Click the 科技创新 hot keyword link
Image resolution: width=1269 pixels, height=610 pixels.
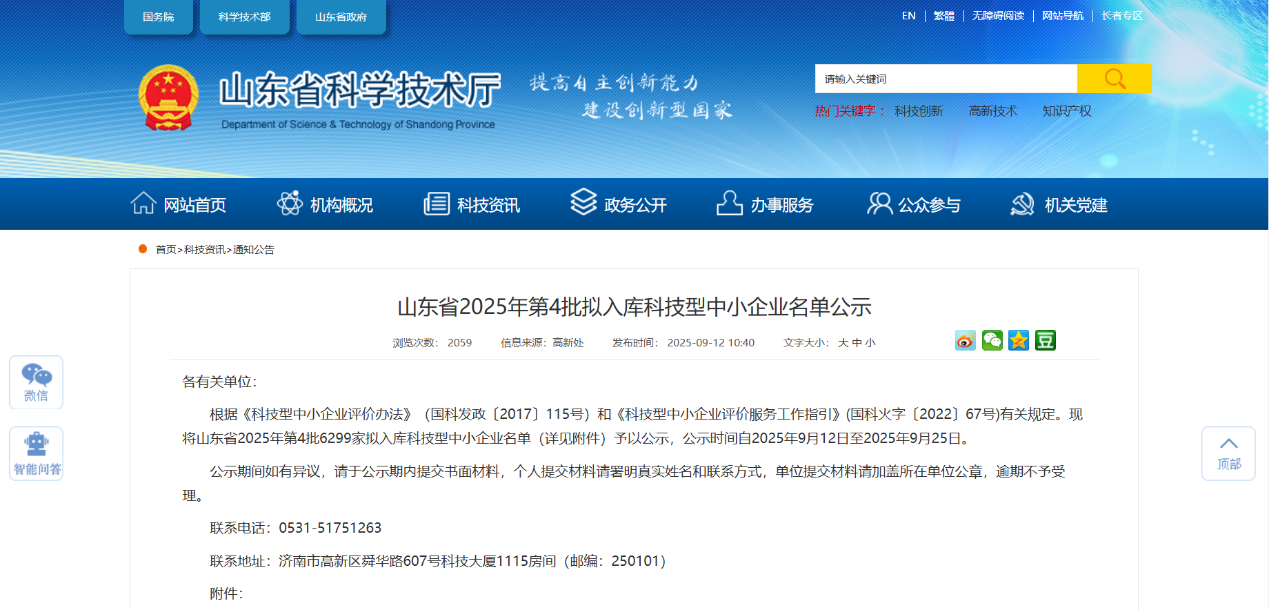coord(918,111)
